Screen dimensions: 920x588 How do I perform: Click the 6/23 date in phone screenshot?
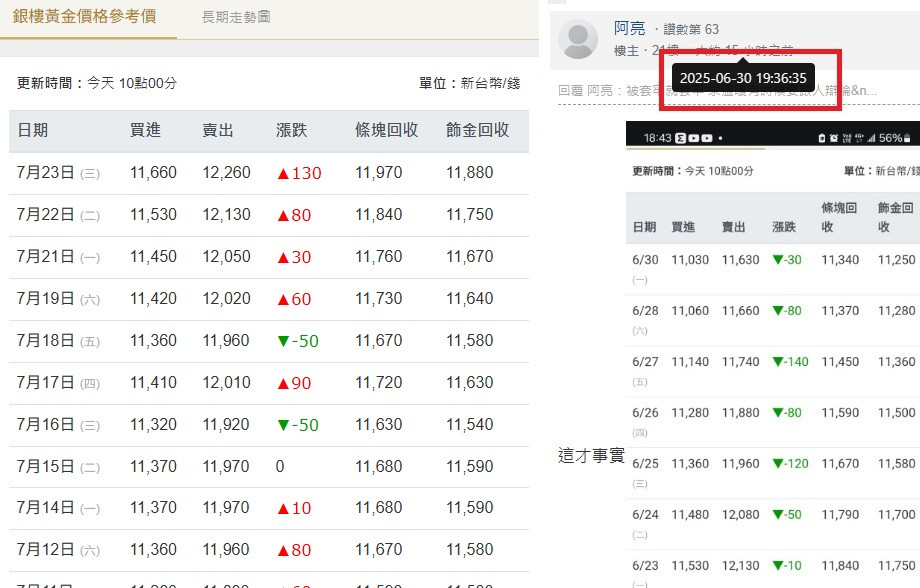point(645,566)
